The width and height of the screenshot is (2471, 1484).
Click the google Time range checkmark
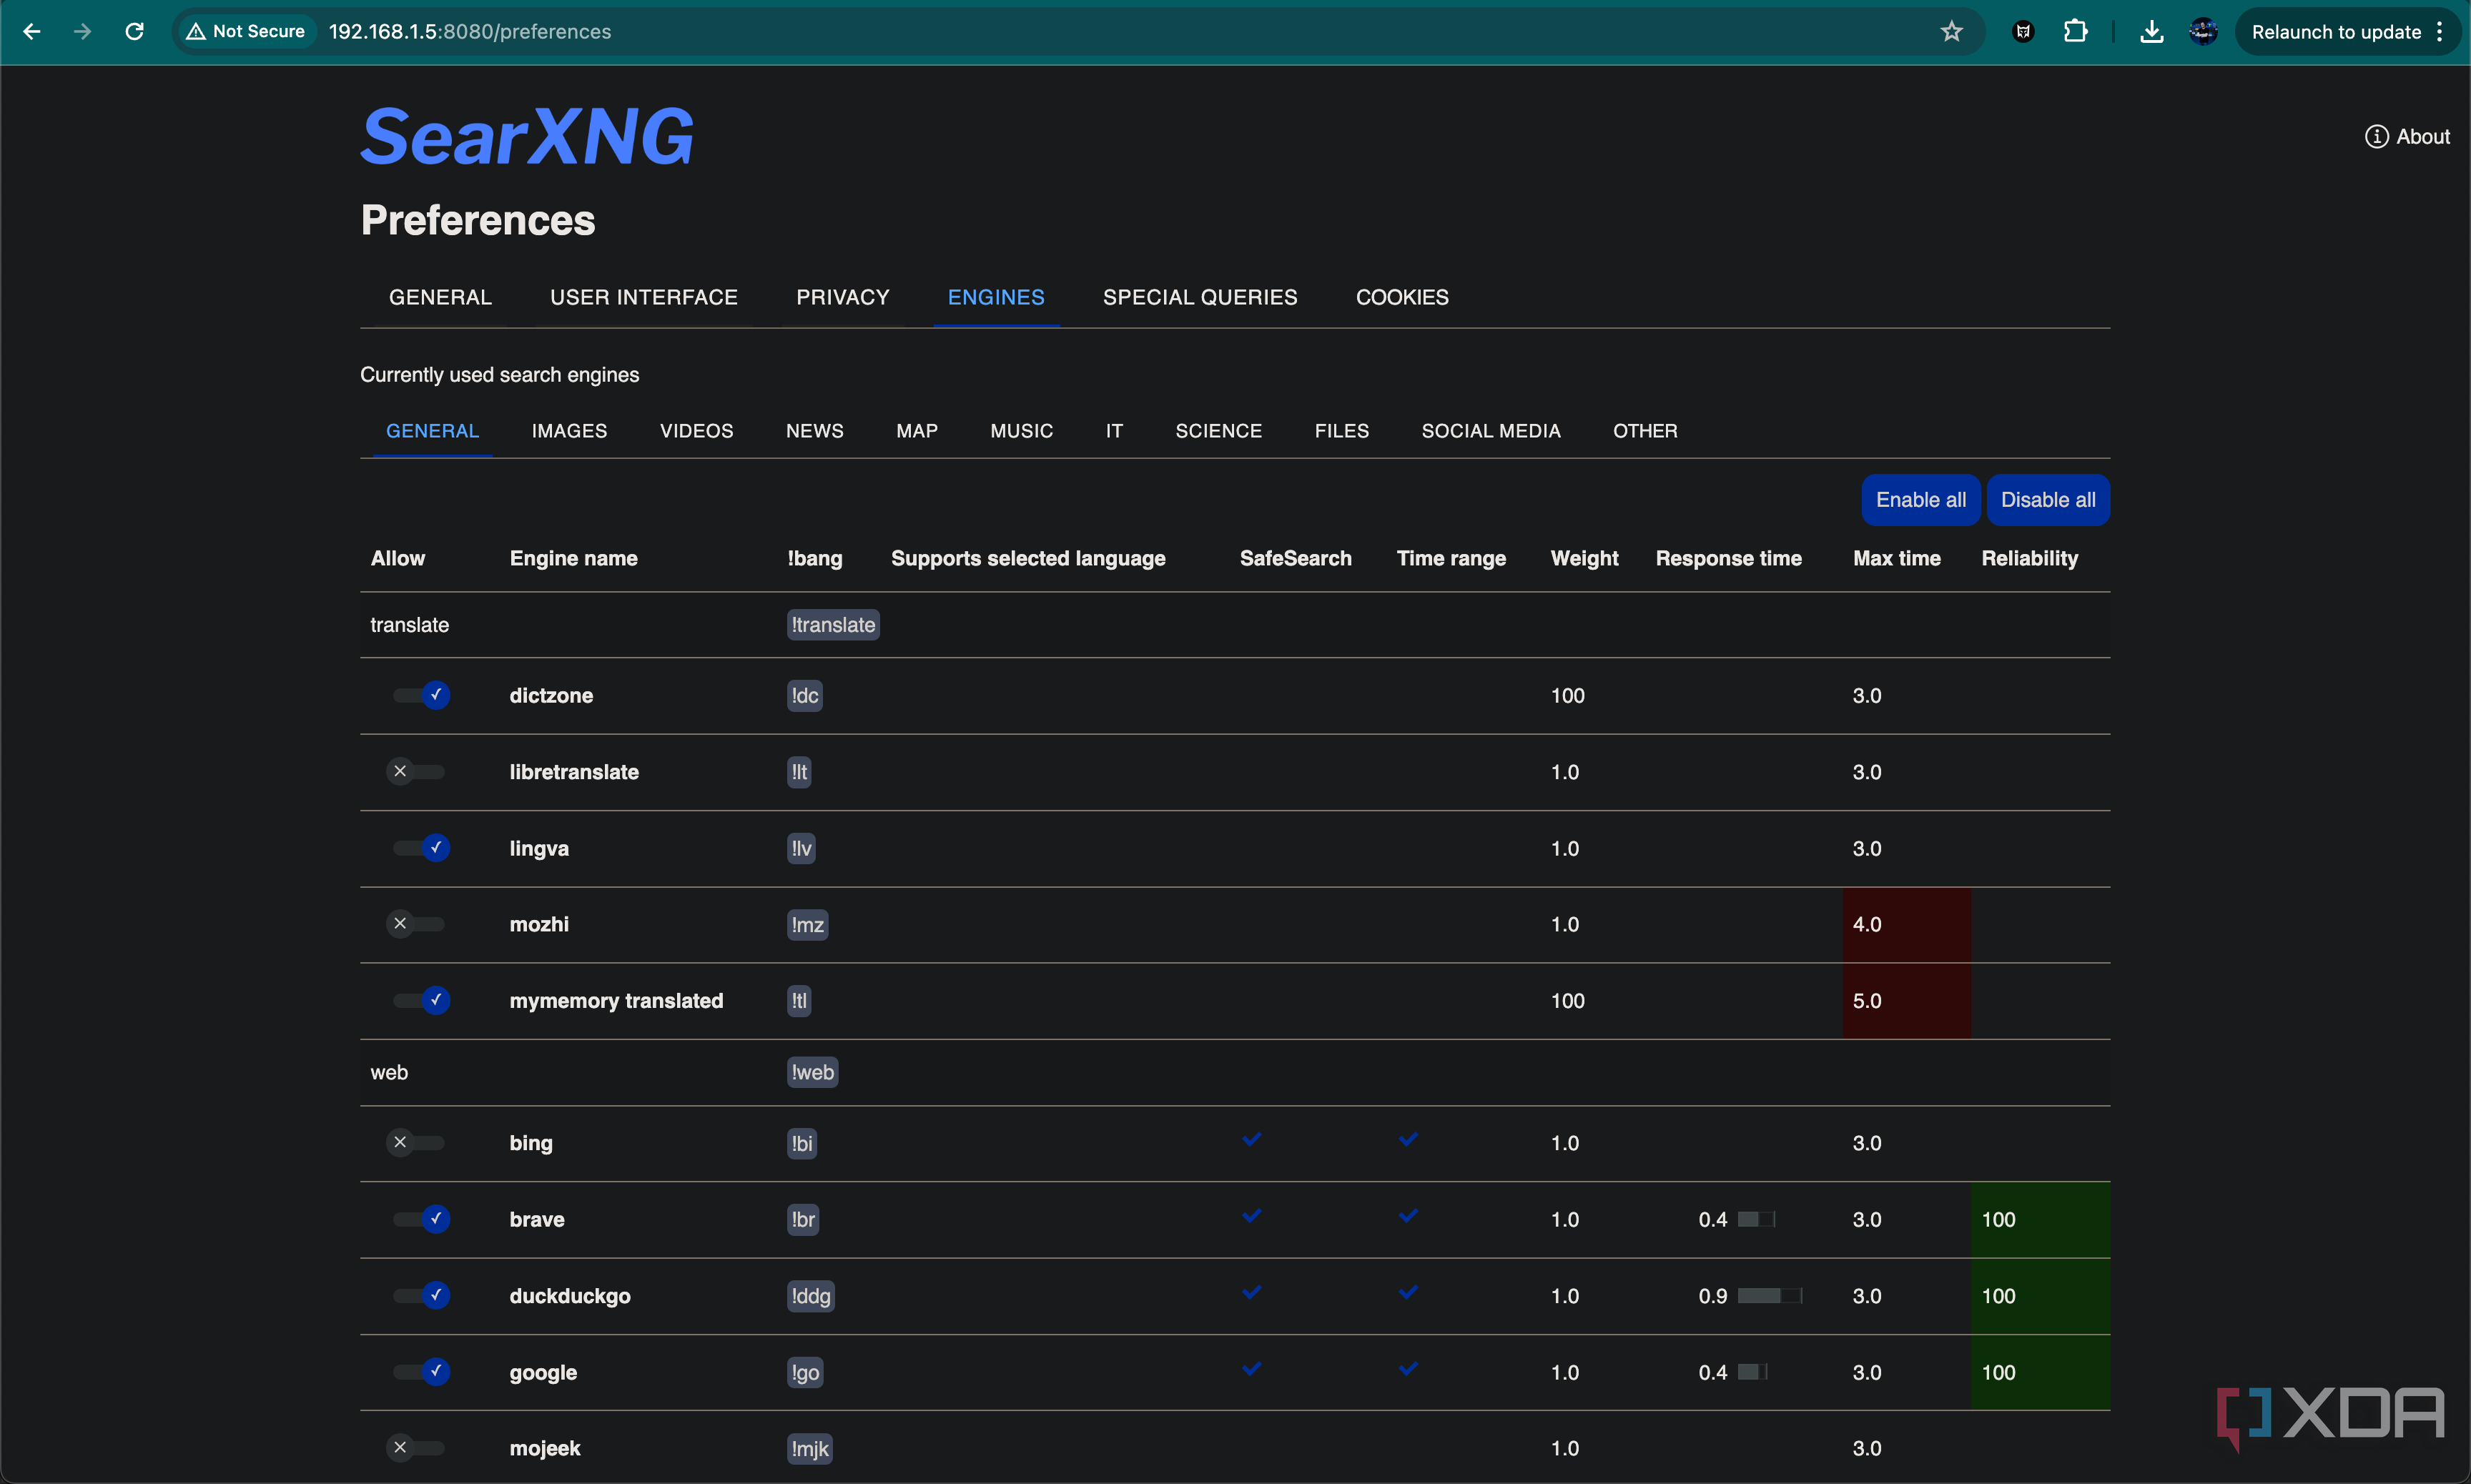pos(1408,1368)
